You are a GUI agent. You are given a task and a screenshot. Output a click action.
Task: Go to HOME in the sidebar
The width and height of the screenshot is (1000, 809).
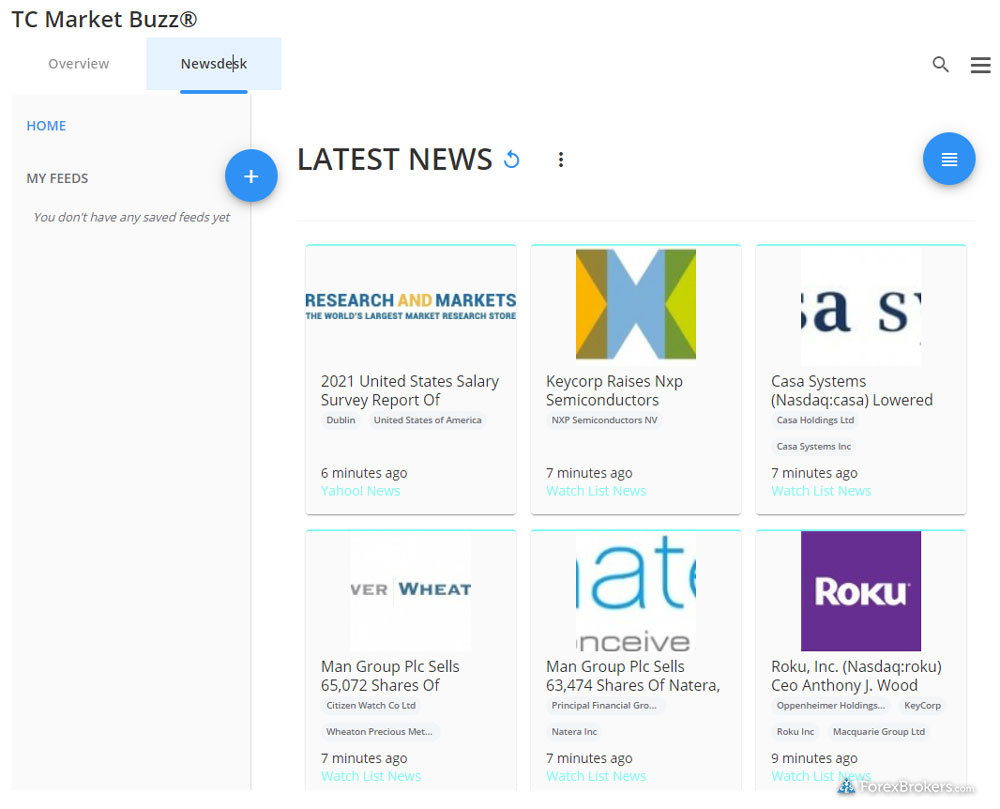46,126
